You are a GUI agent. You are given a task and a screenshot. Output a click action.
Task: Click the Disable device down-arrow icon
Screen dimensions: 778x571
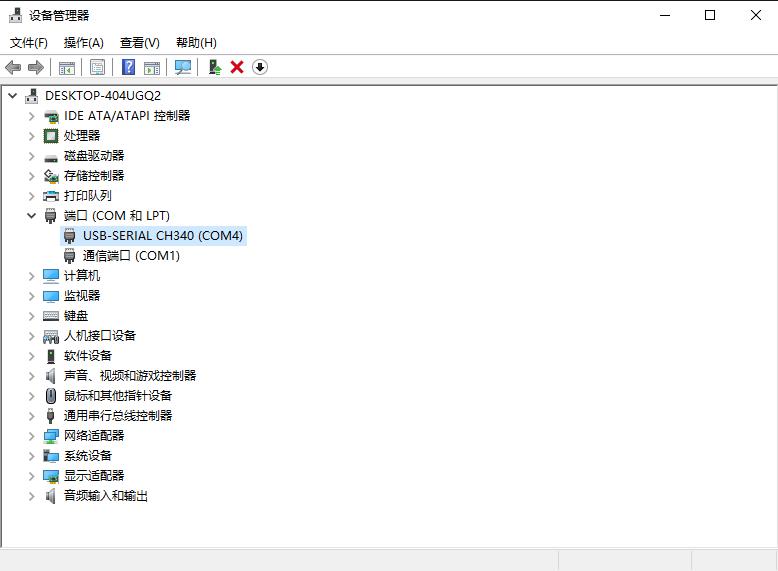click(x=260, y=67)
